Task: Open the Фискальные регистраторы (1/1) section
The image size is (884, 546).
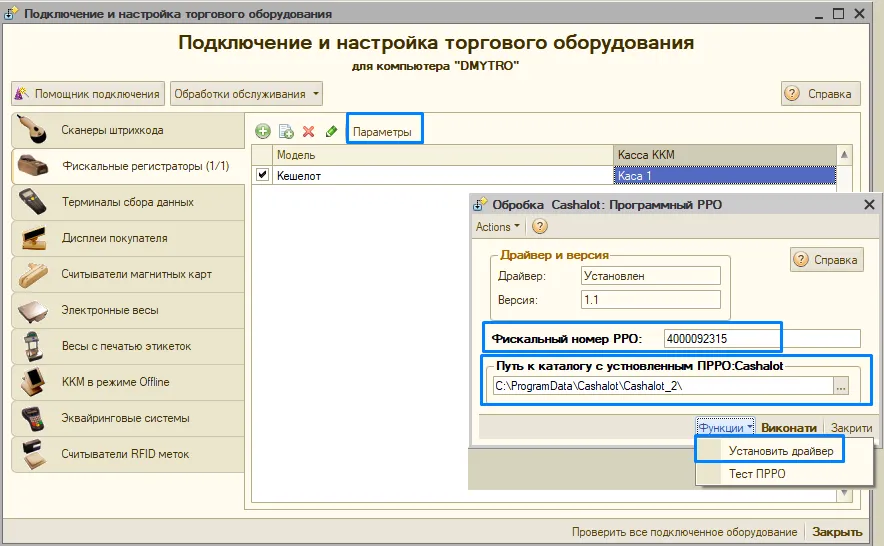Action: coord(128,166)
